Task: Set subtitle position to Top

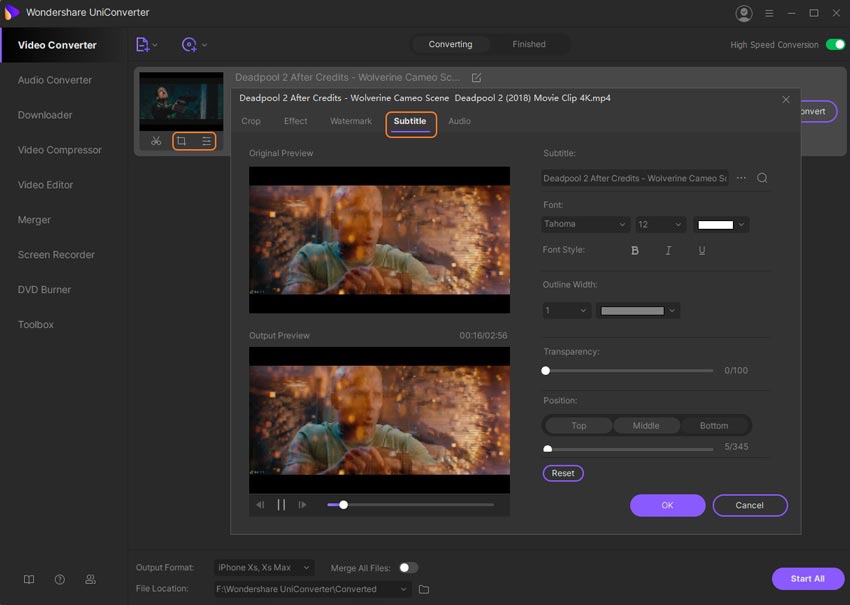Action: coord(578,426)
